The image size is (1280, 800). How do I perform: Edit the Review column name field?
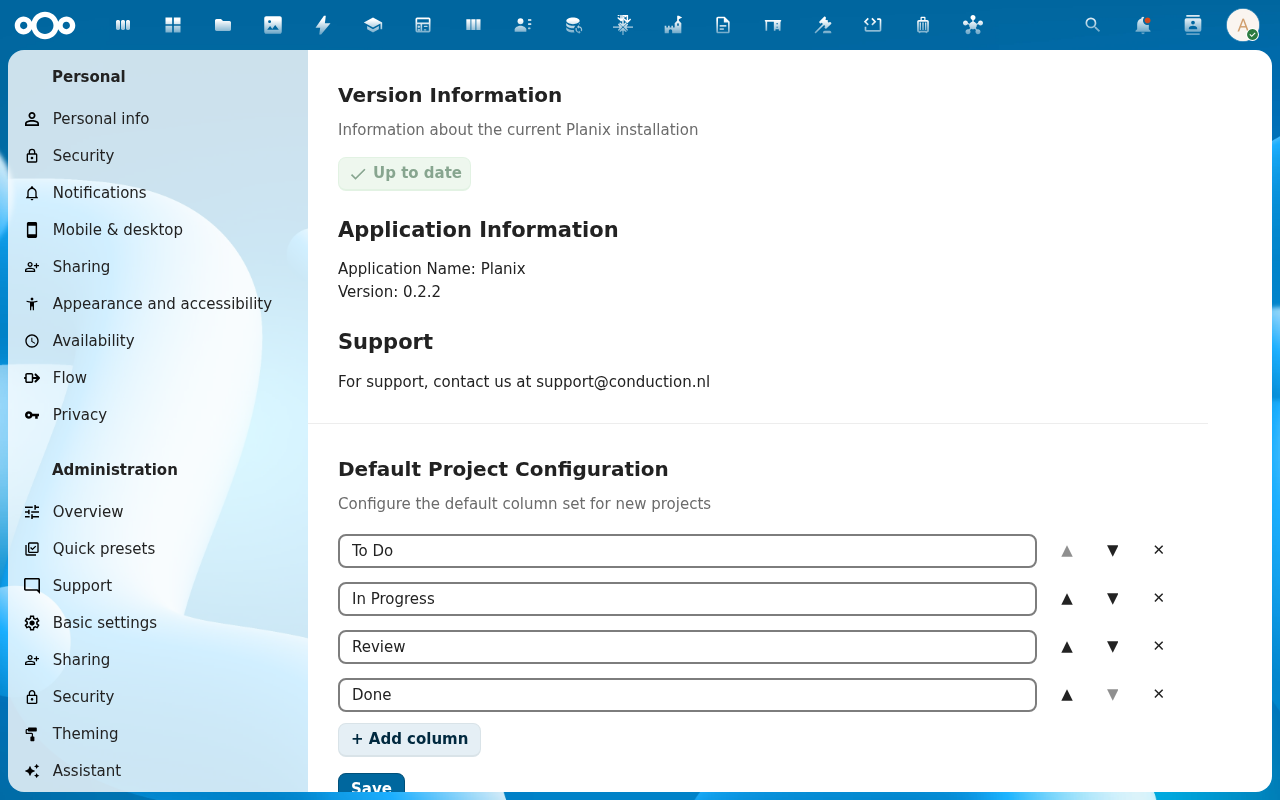click(x=687, y=647)
